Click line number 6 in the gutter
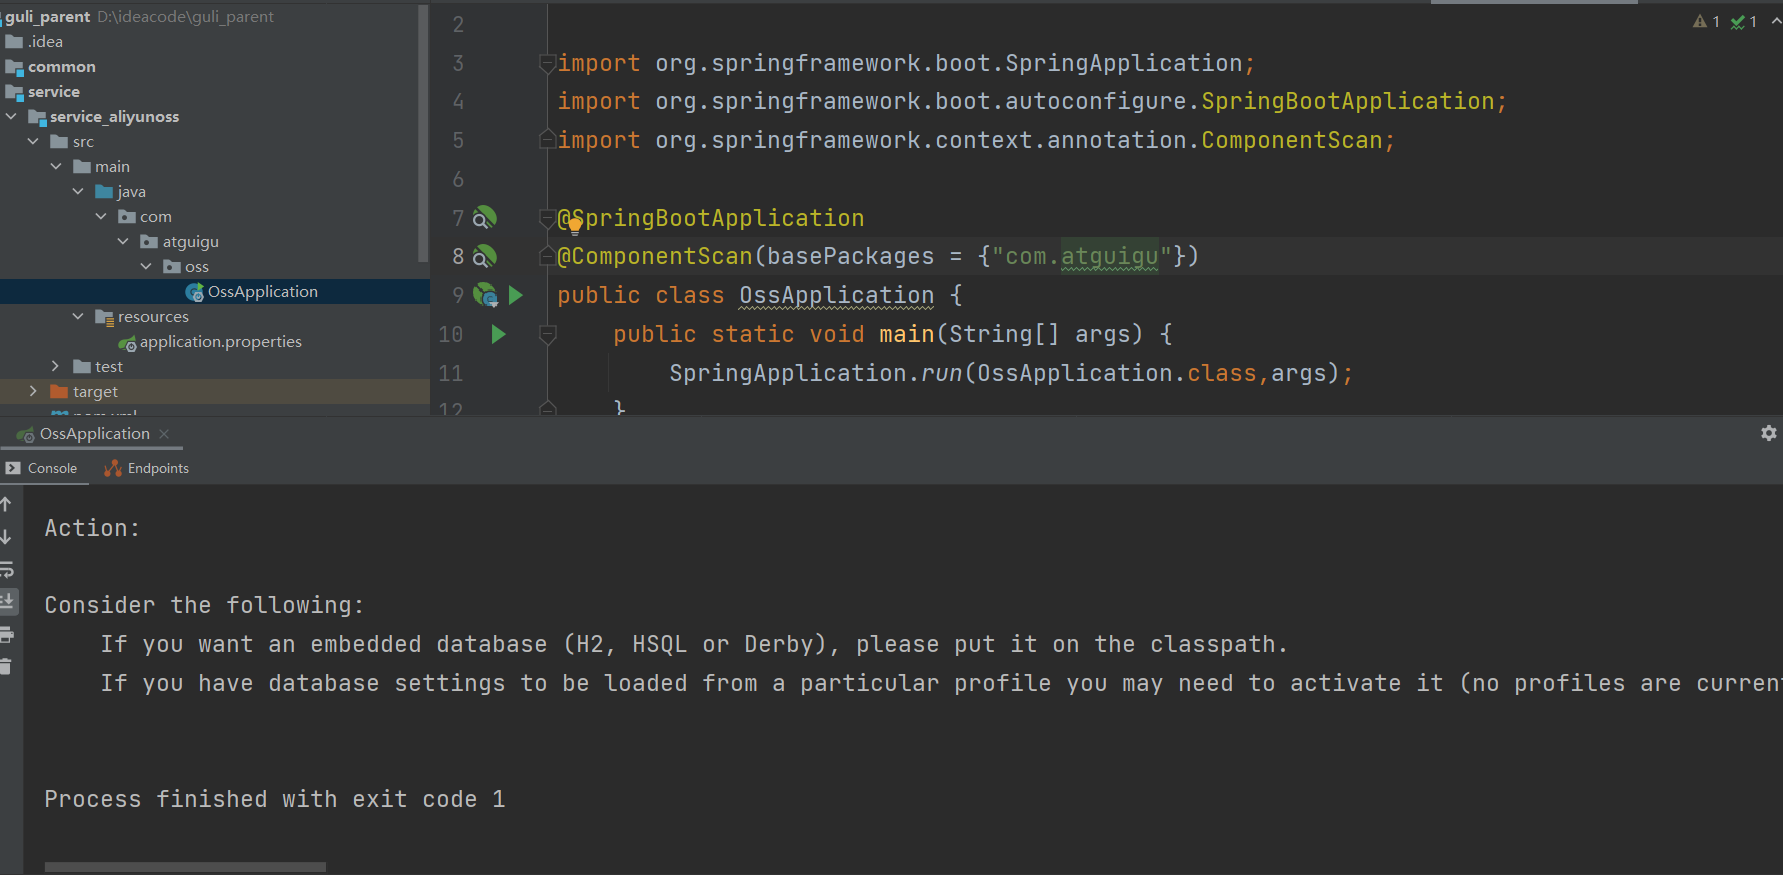Viewport: 1783px width, 875px height. pyautogui.click(x=458, y=180)
